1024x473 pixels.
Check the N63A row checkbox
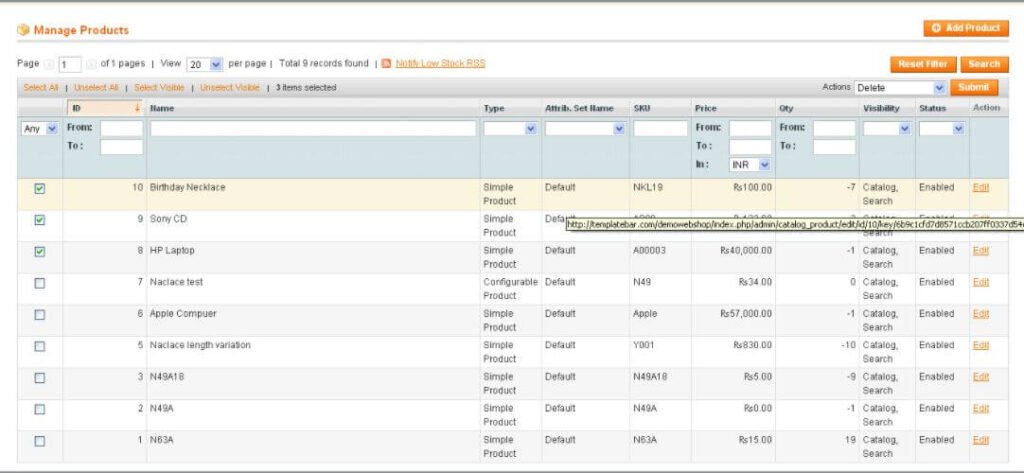tap(40, 441)
